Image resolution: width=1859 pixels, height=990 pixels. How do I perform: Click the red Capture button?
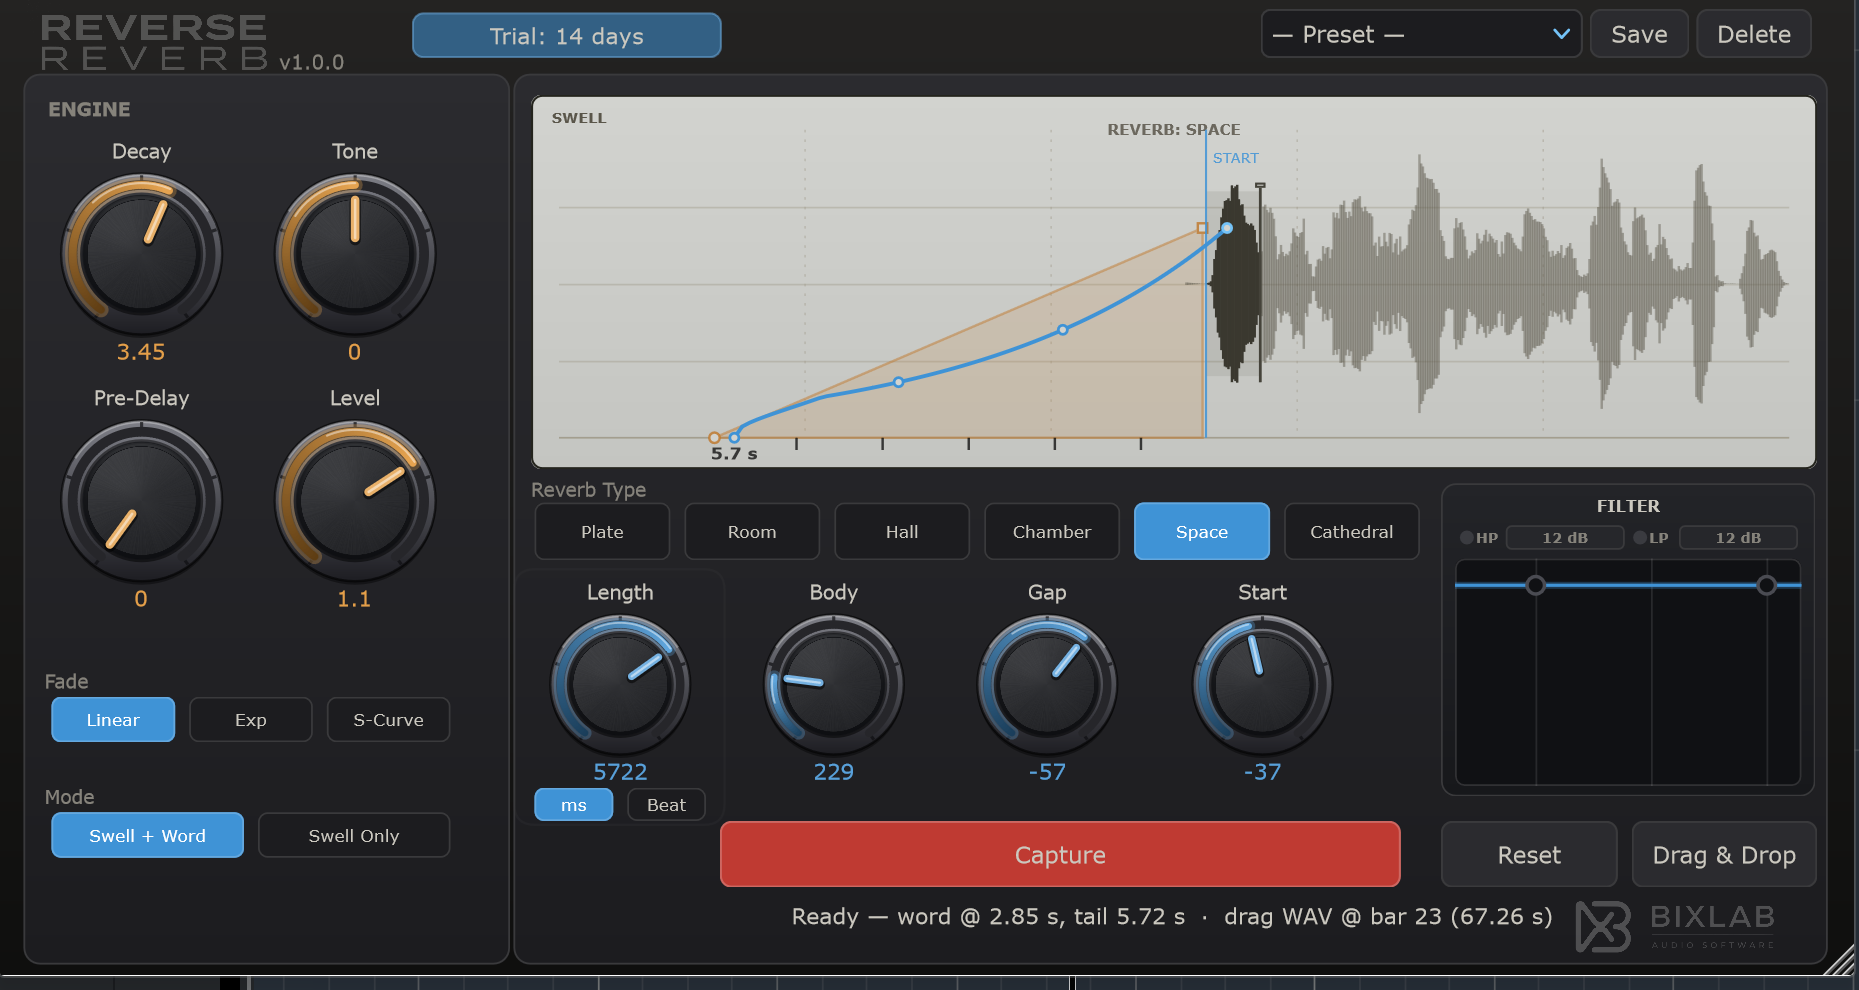(1060, 854)
